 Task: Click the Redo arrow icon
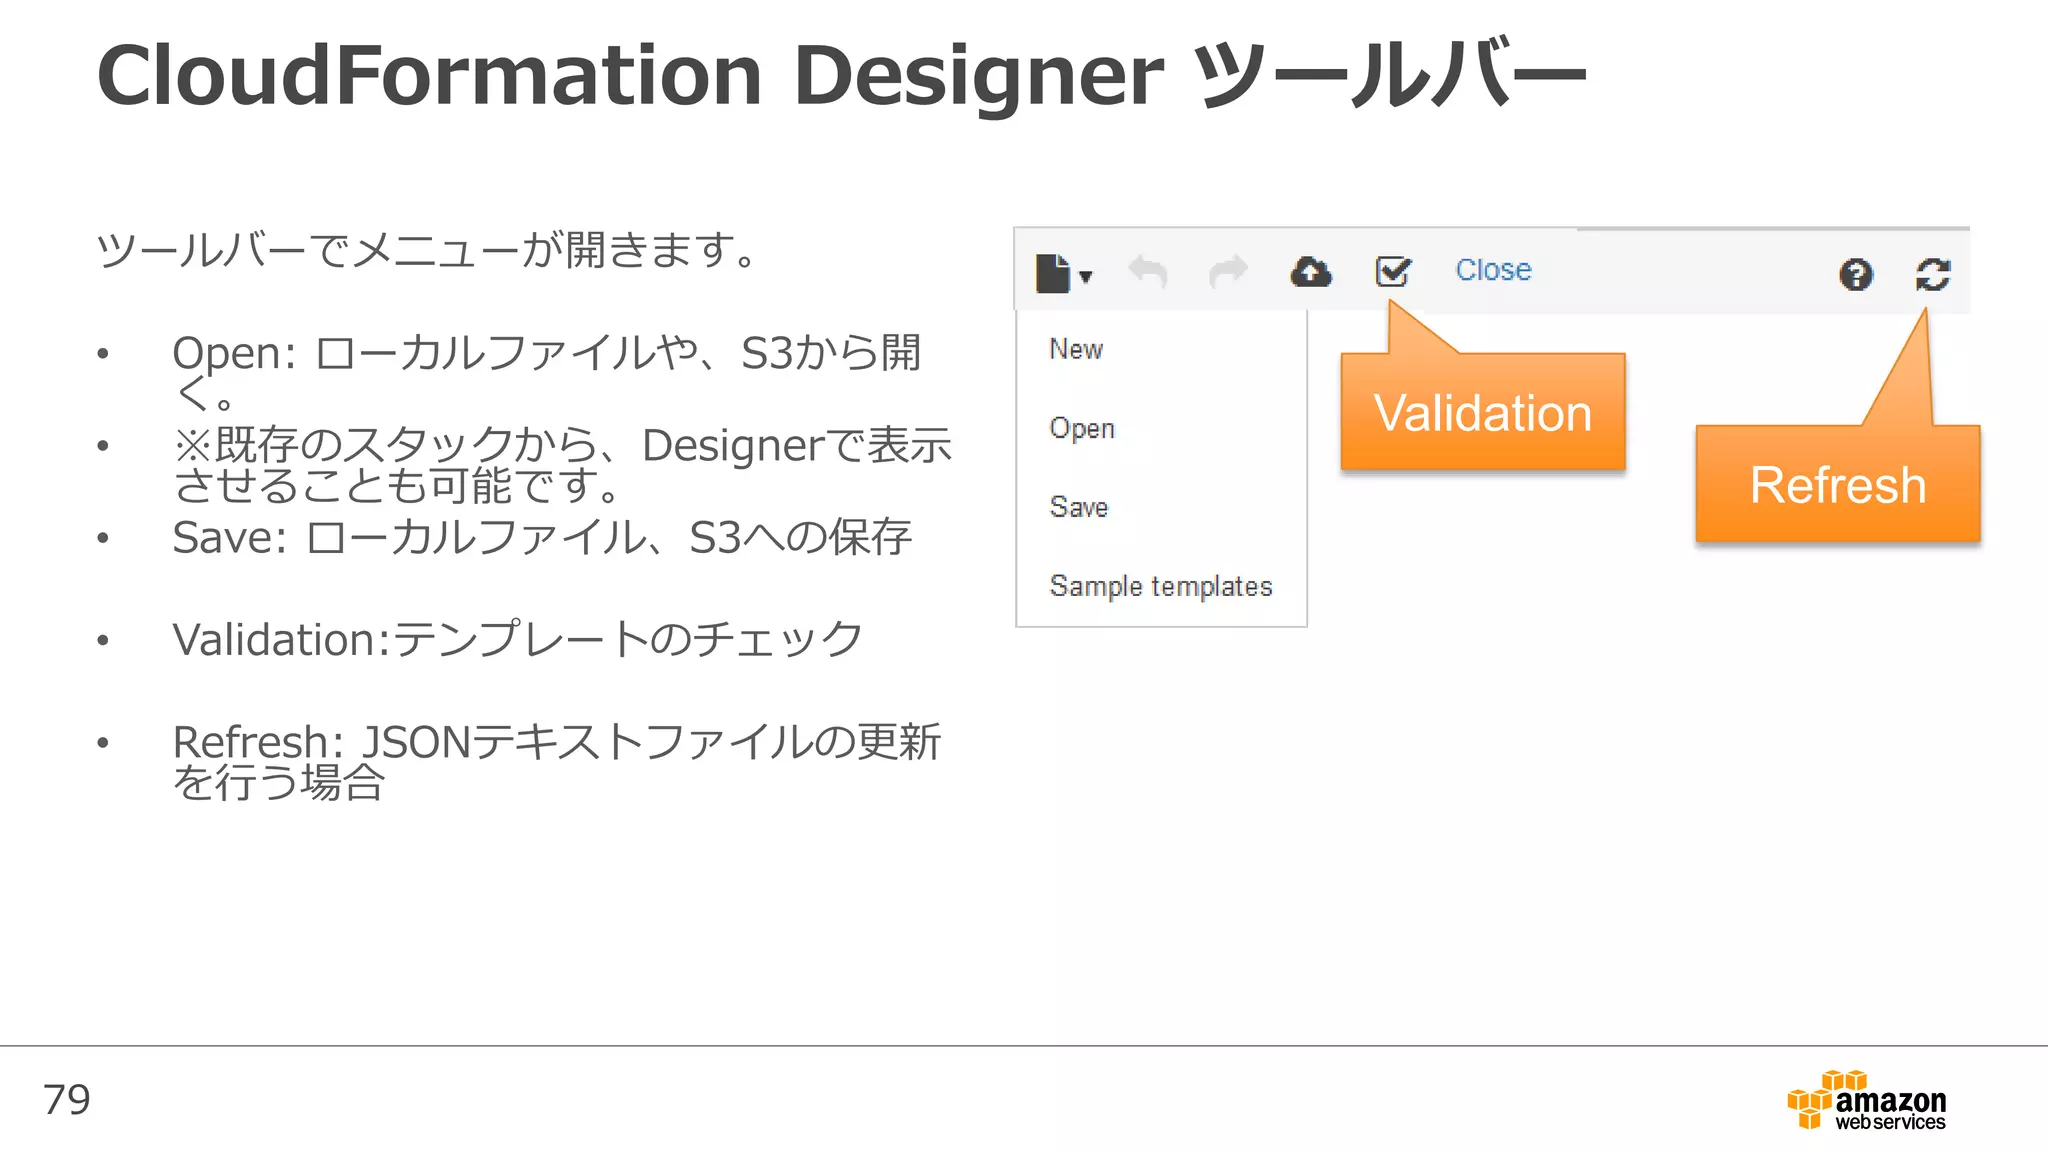[x=1228, y=272]
